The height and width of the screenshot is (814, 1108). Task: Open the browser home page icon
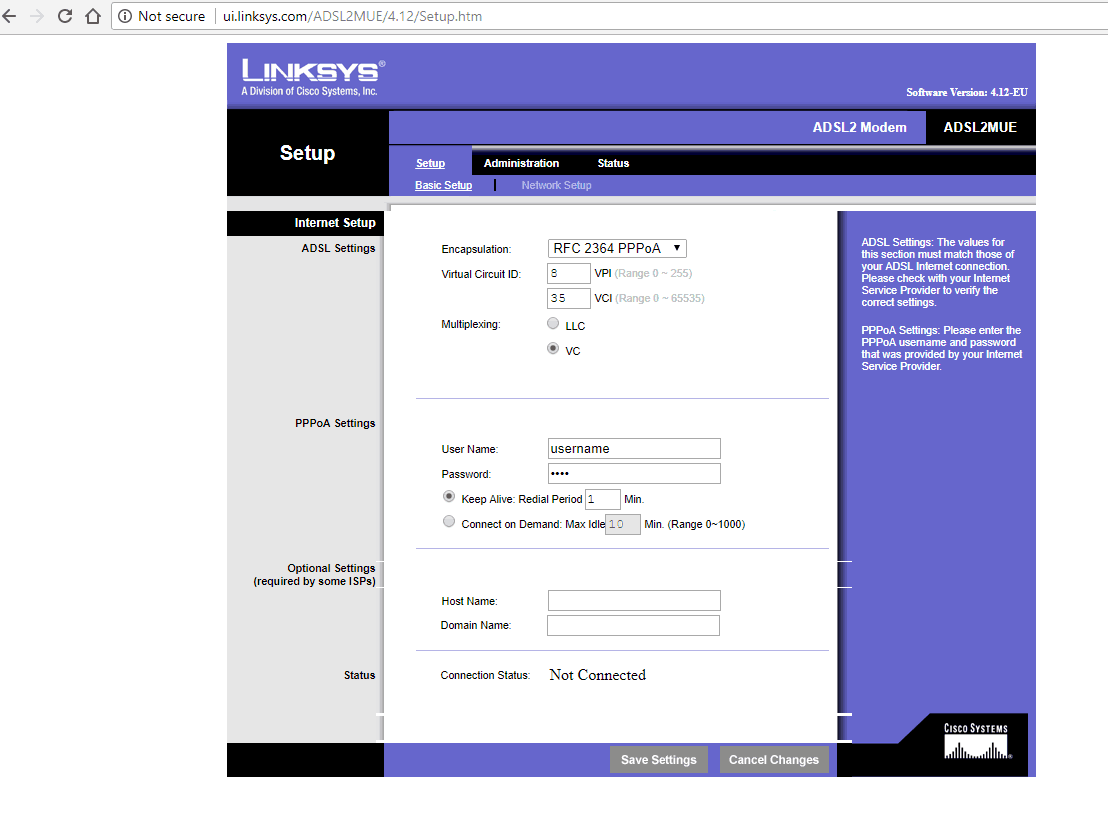click(93, 16)
